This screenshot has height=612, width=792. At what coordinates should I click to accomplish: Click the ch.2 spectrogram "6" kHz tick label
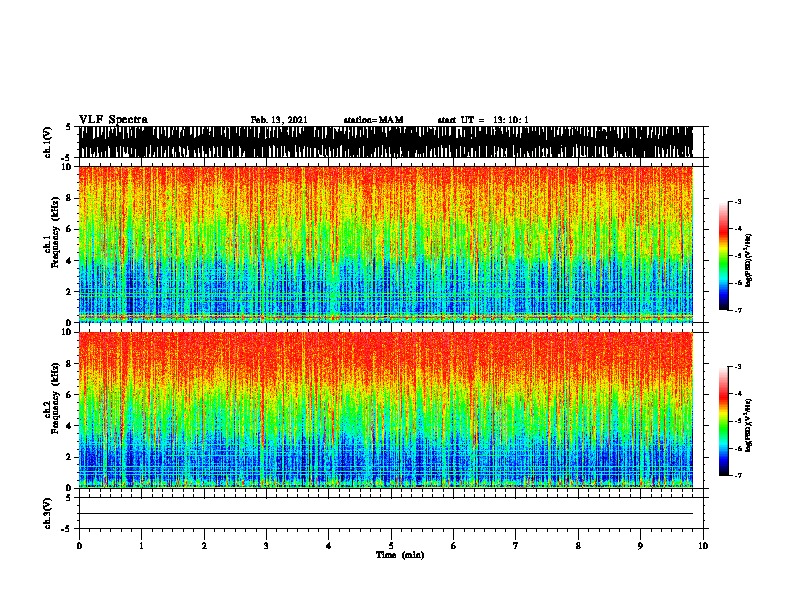(70, 394)
